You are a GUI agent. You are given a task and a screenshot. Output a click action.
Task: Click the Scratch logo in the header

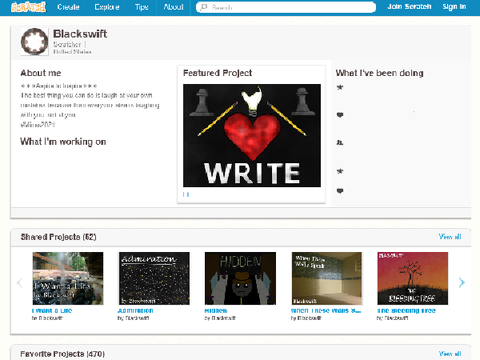28,7
